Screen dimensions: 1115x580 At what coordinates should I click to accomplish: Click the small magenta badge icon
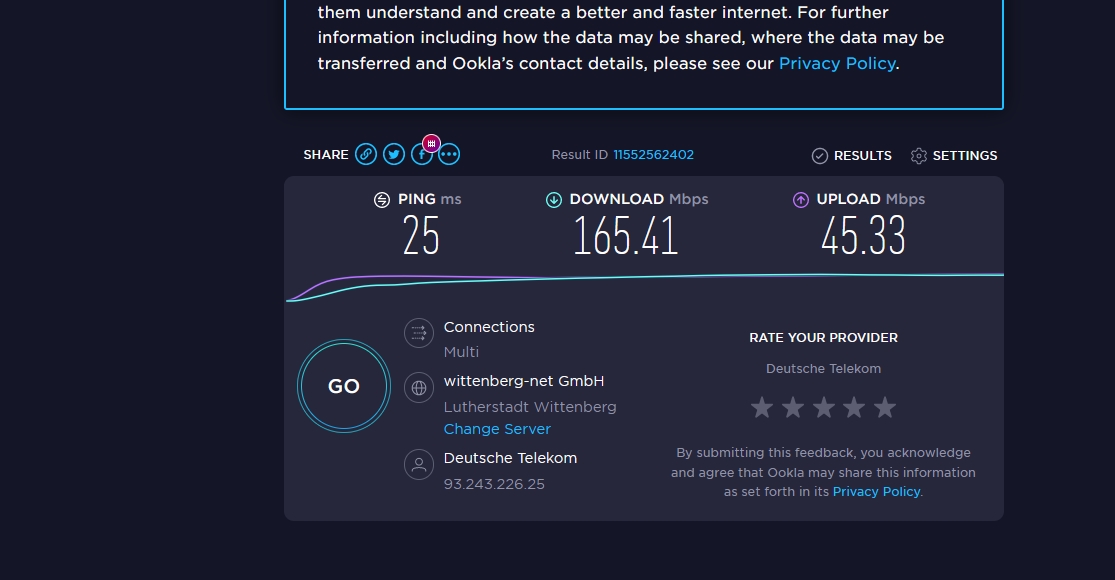click(431, 143)
